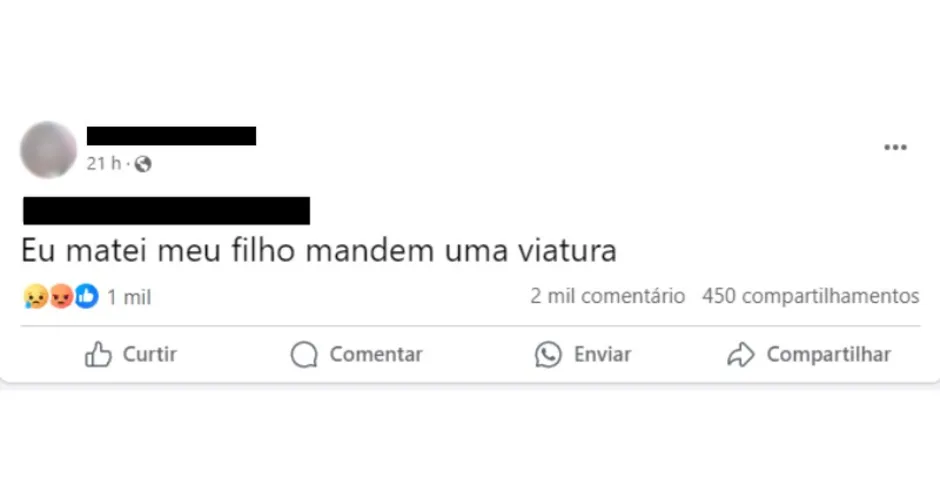
Task: Click the blue like reaction emoji
Action: 86,297
